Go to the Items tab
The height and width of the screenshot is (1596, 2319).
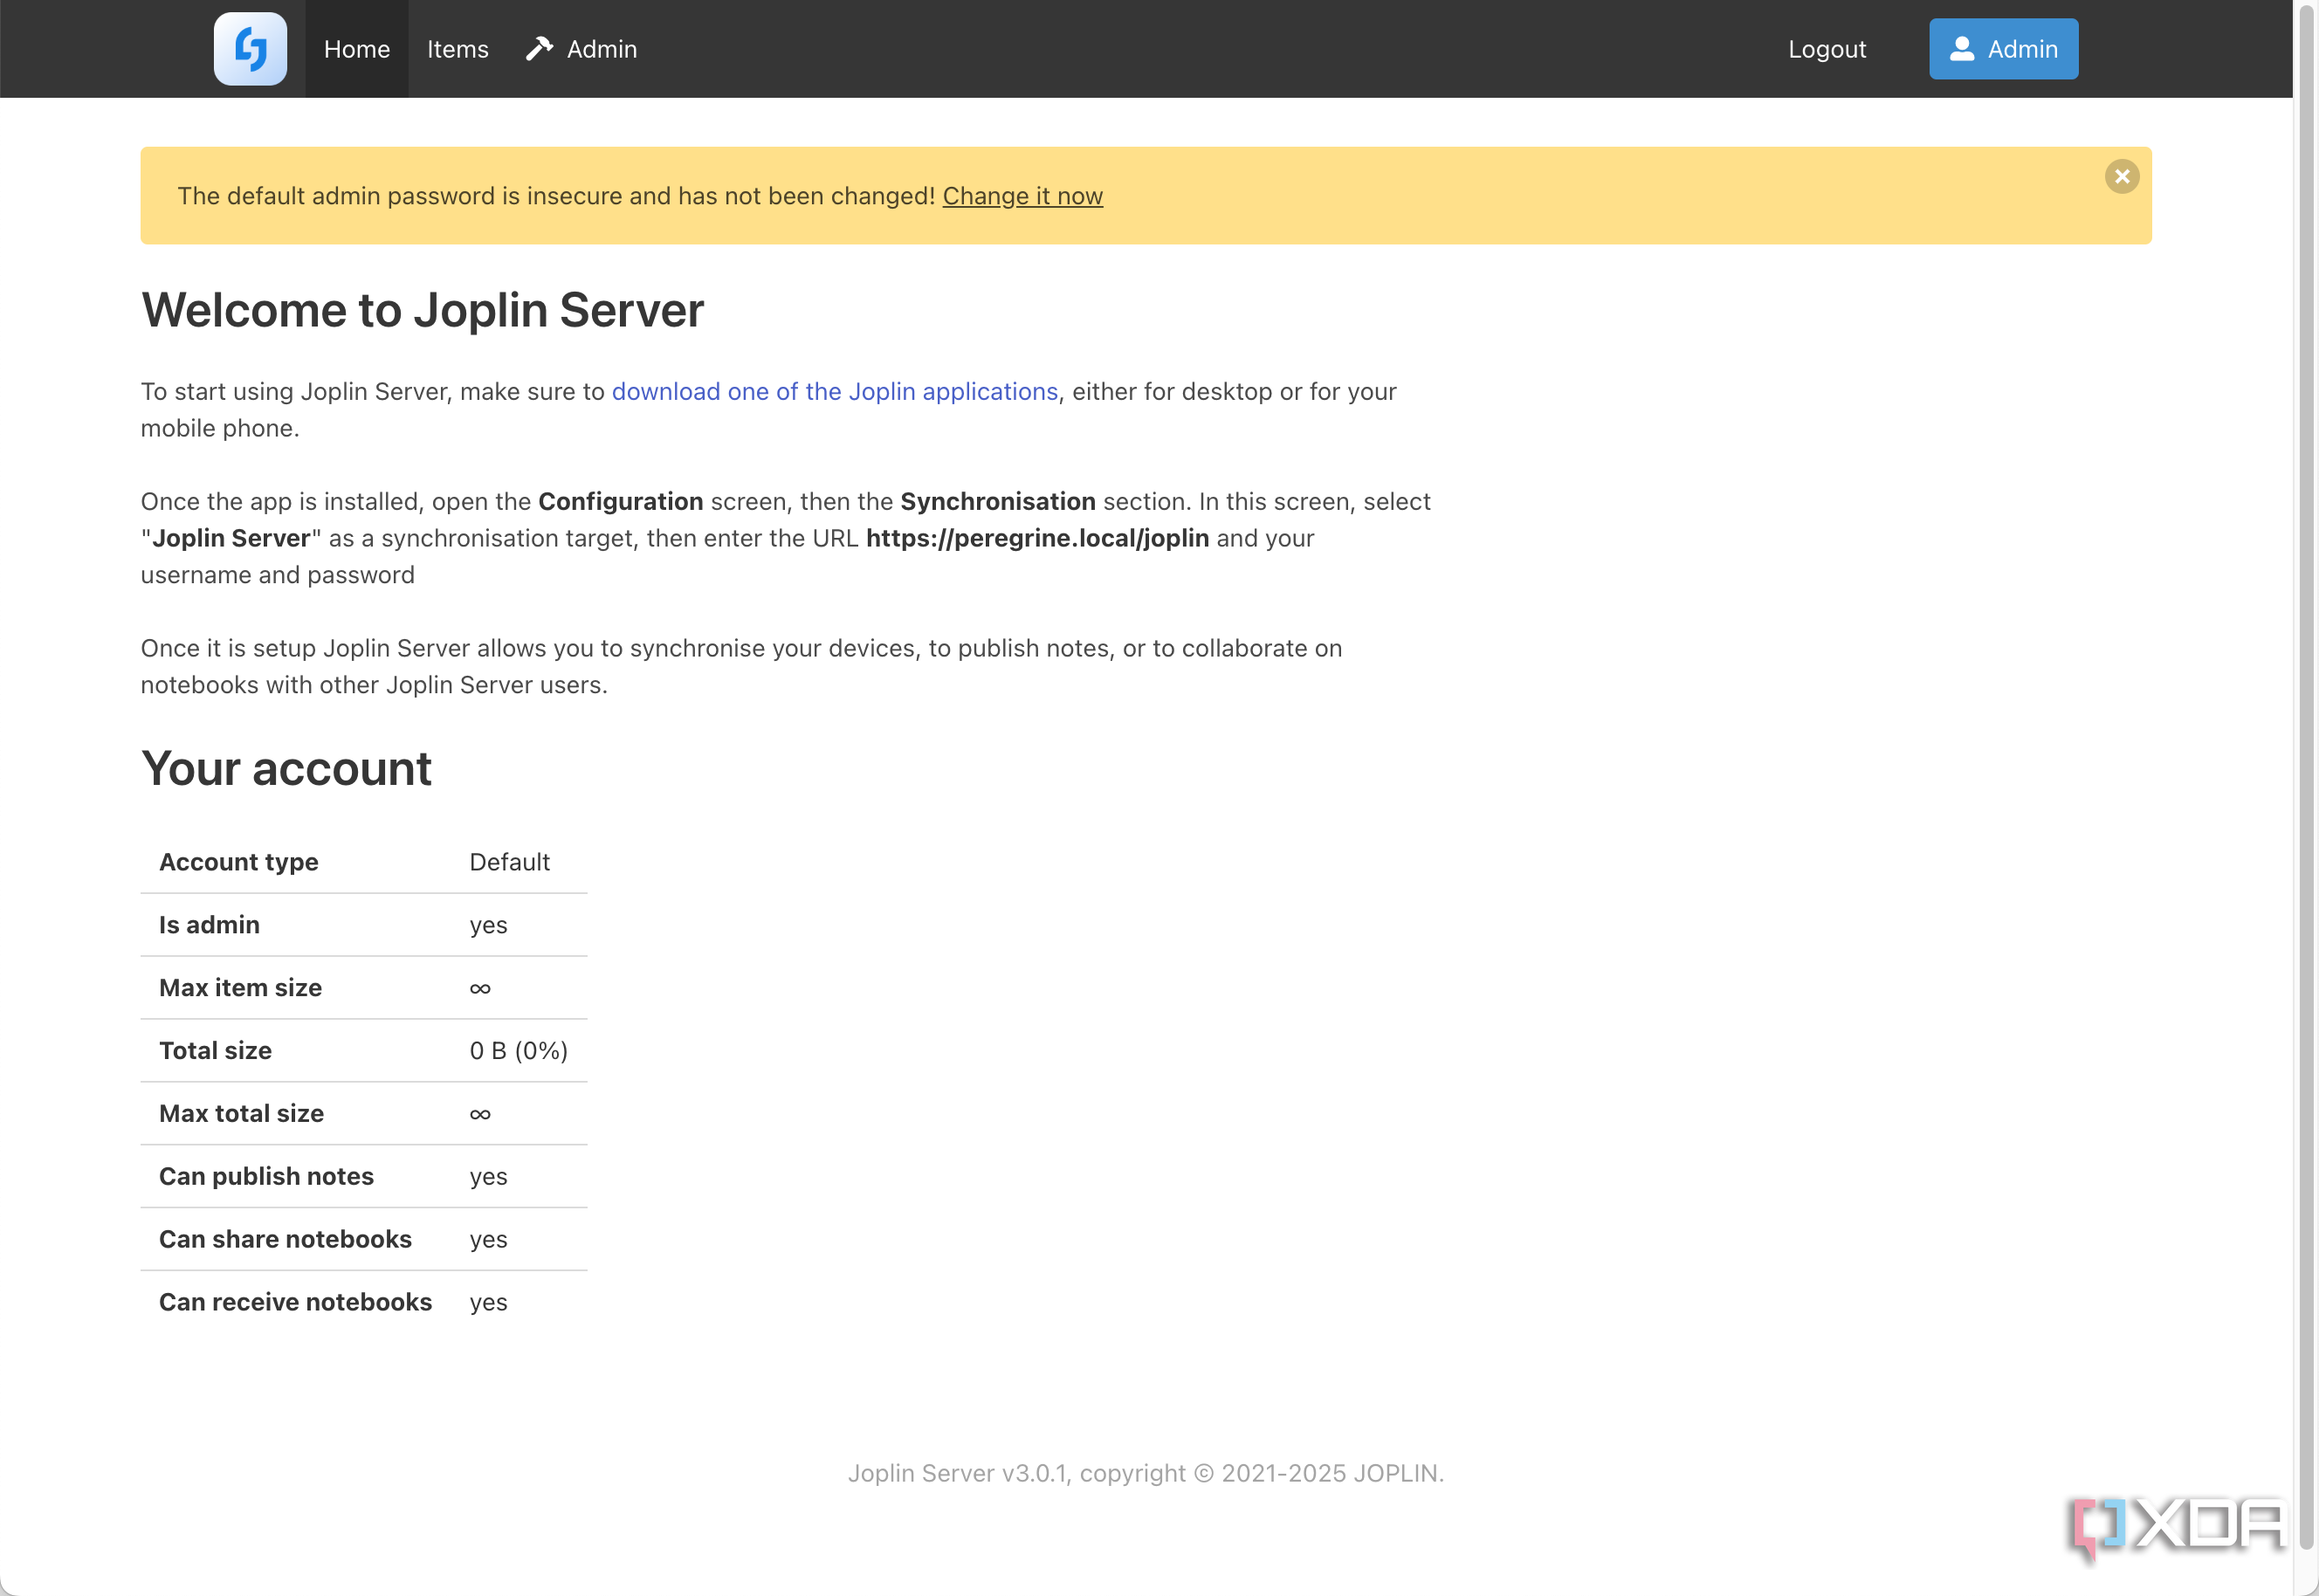tap(457, 49)
